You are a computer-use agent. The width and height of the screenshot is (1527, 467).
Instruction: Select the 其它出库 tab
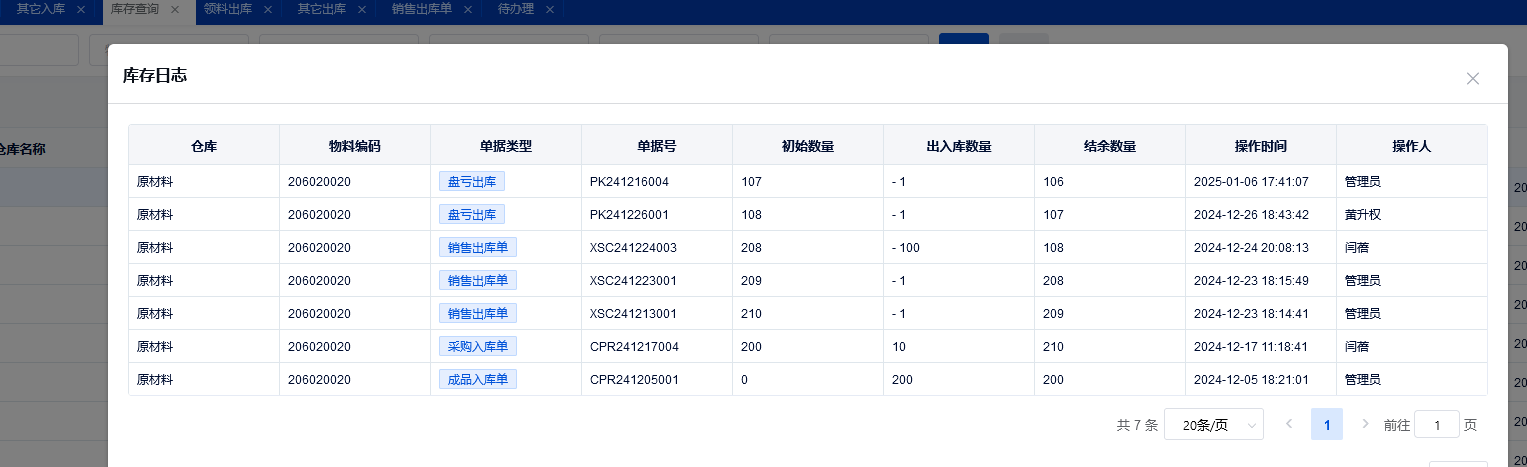coord(323,9)
